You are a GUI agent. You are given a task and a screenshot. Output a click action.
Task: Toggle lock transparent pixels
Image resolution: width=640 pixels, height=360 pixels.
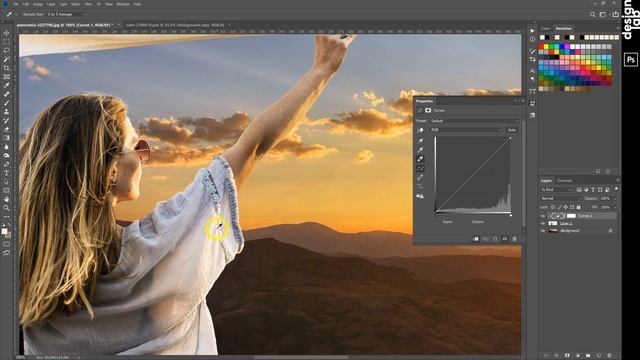click(553, 207)
